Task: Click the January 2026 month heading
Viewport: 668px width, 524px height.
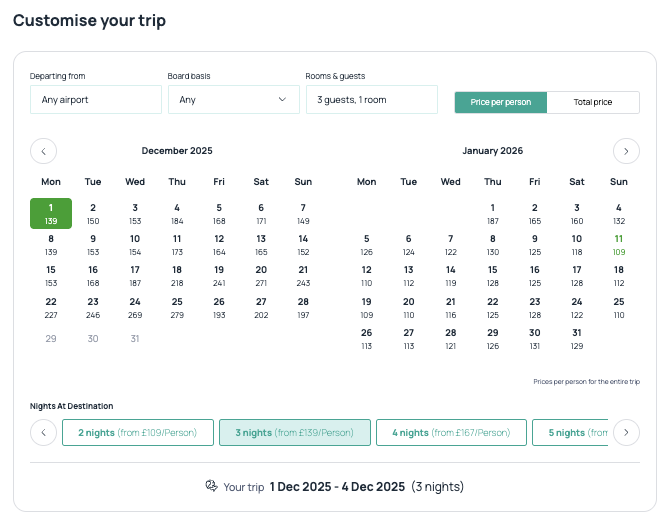Action: [492, 151]
